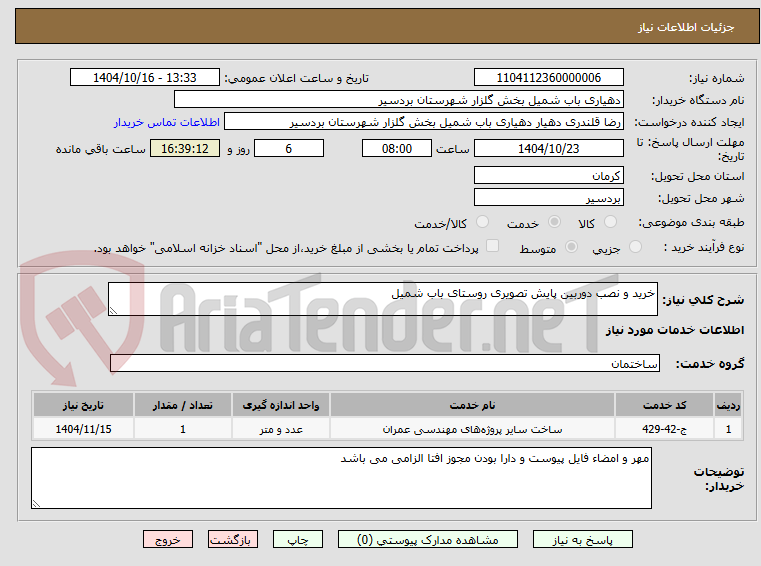The width and height of the screenshot is (761, 566).
Task: Click the نام خدمت column header
Action: pos(472,405)
